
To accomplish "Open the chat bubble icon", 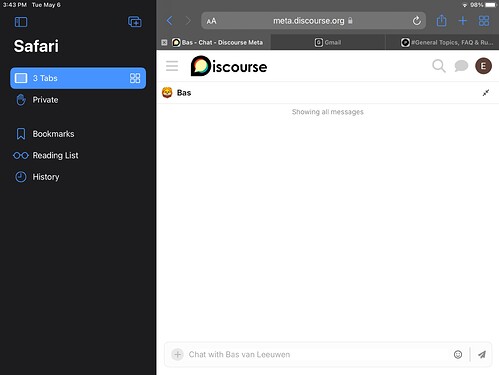I will coord(461,66).
